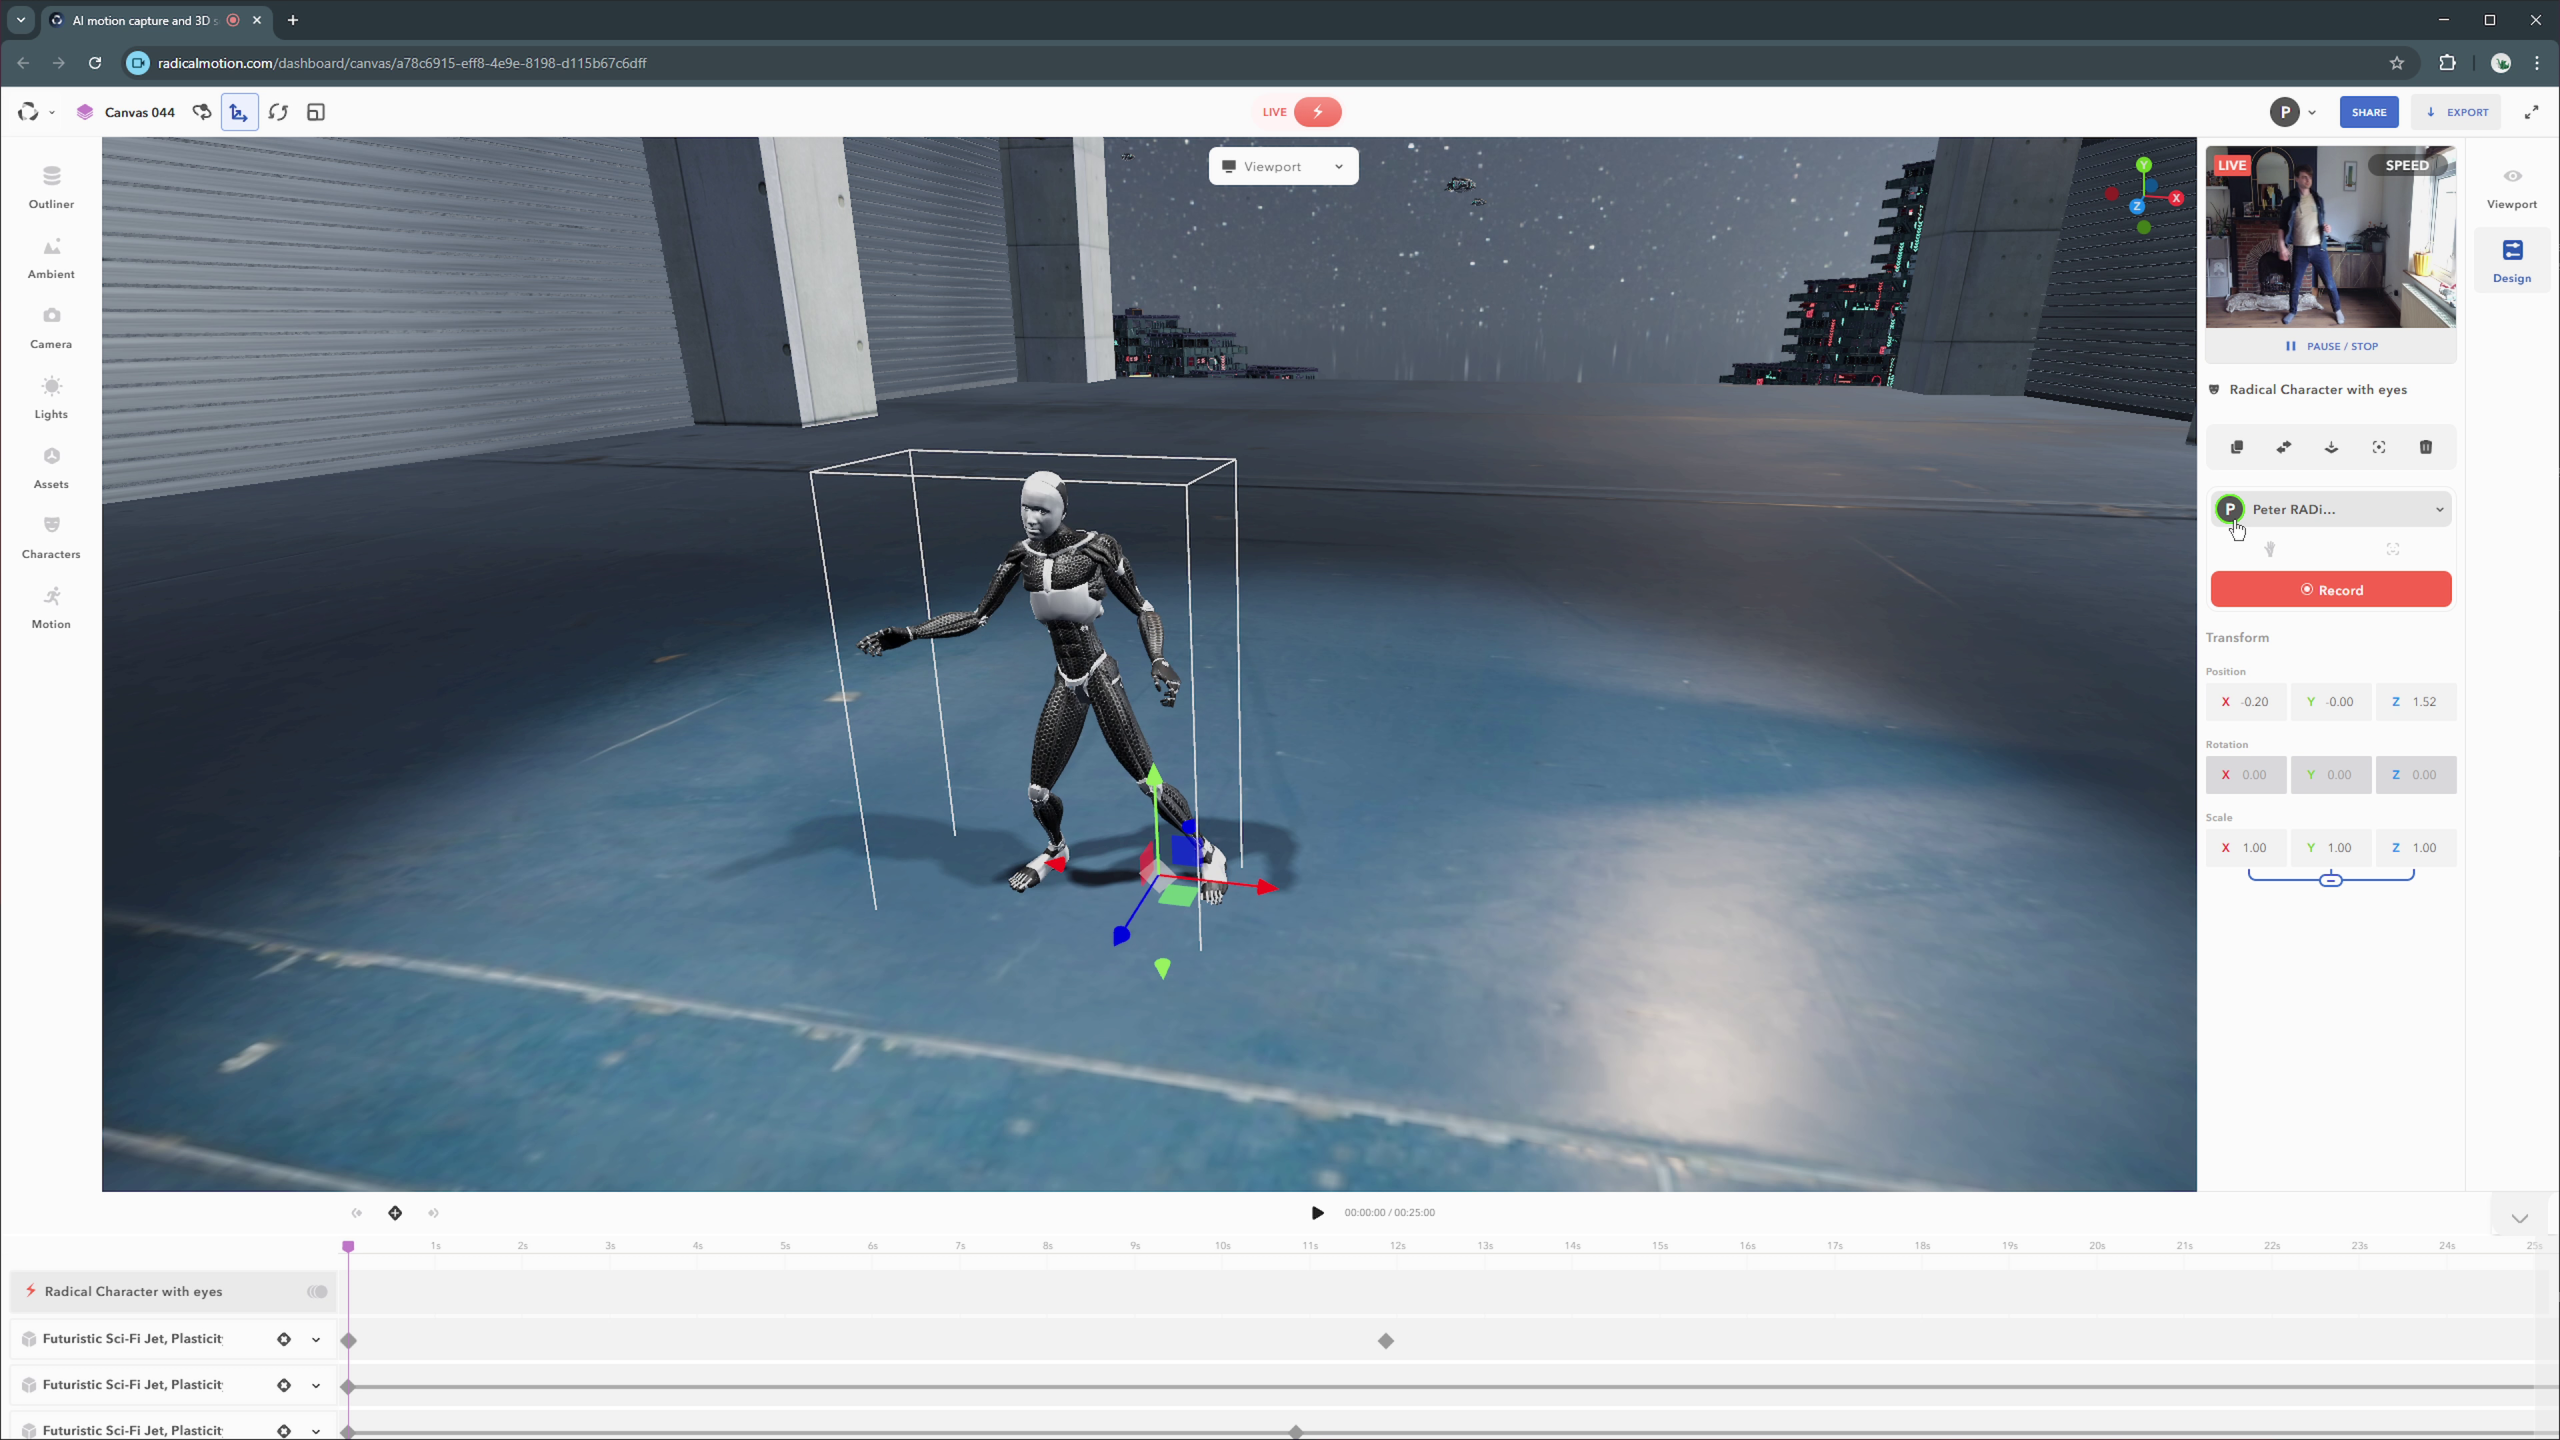Expand the first Futuristic Sci-Fi Jet track
The width and height of the screenshot is (2560, 1440).
[316, 1338]
